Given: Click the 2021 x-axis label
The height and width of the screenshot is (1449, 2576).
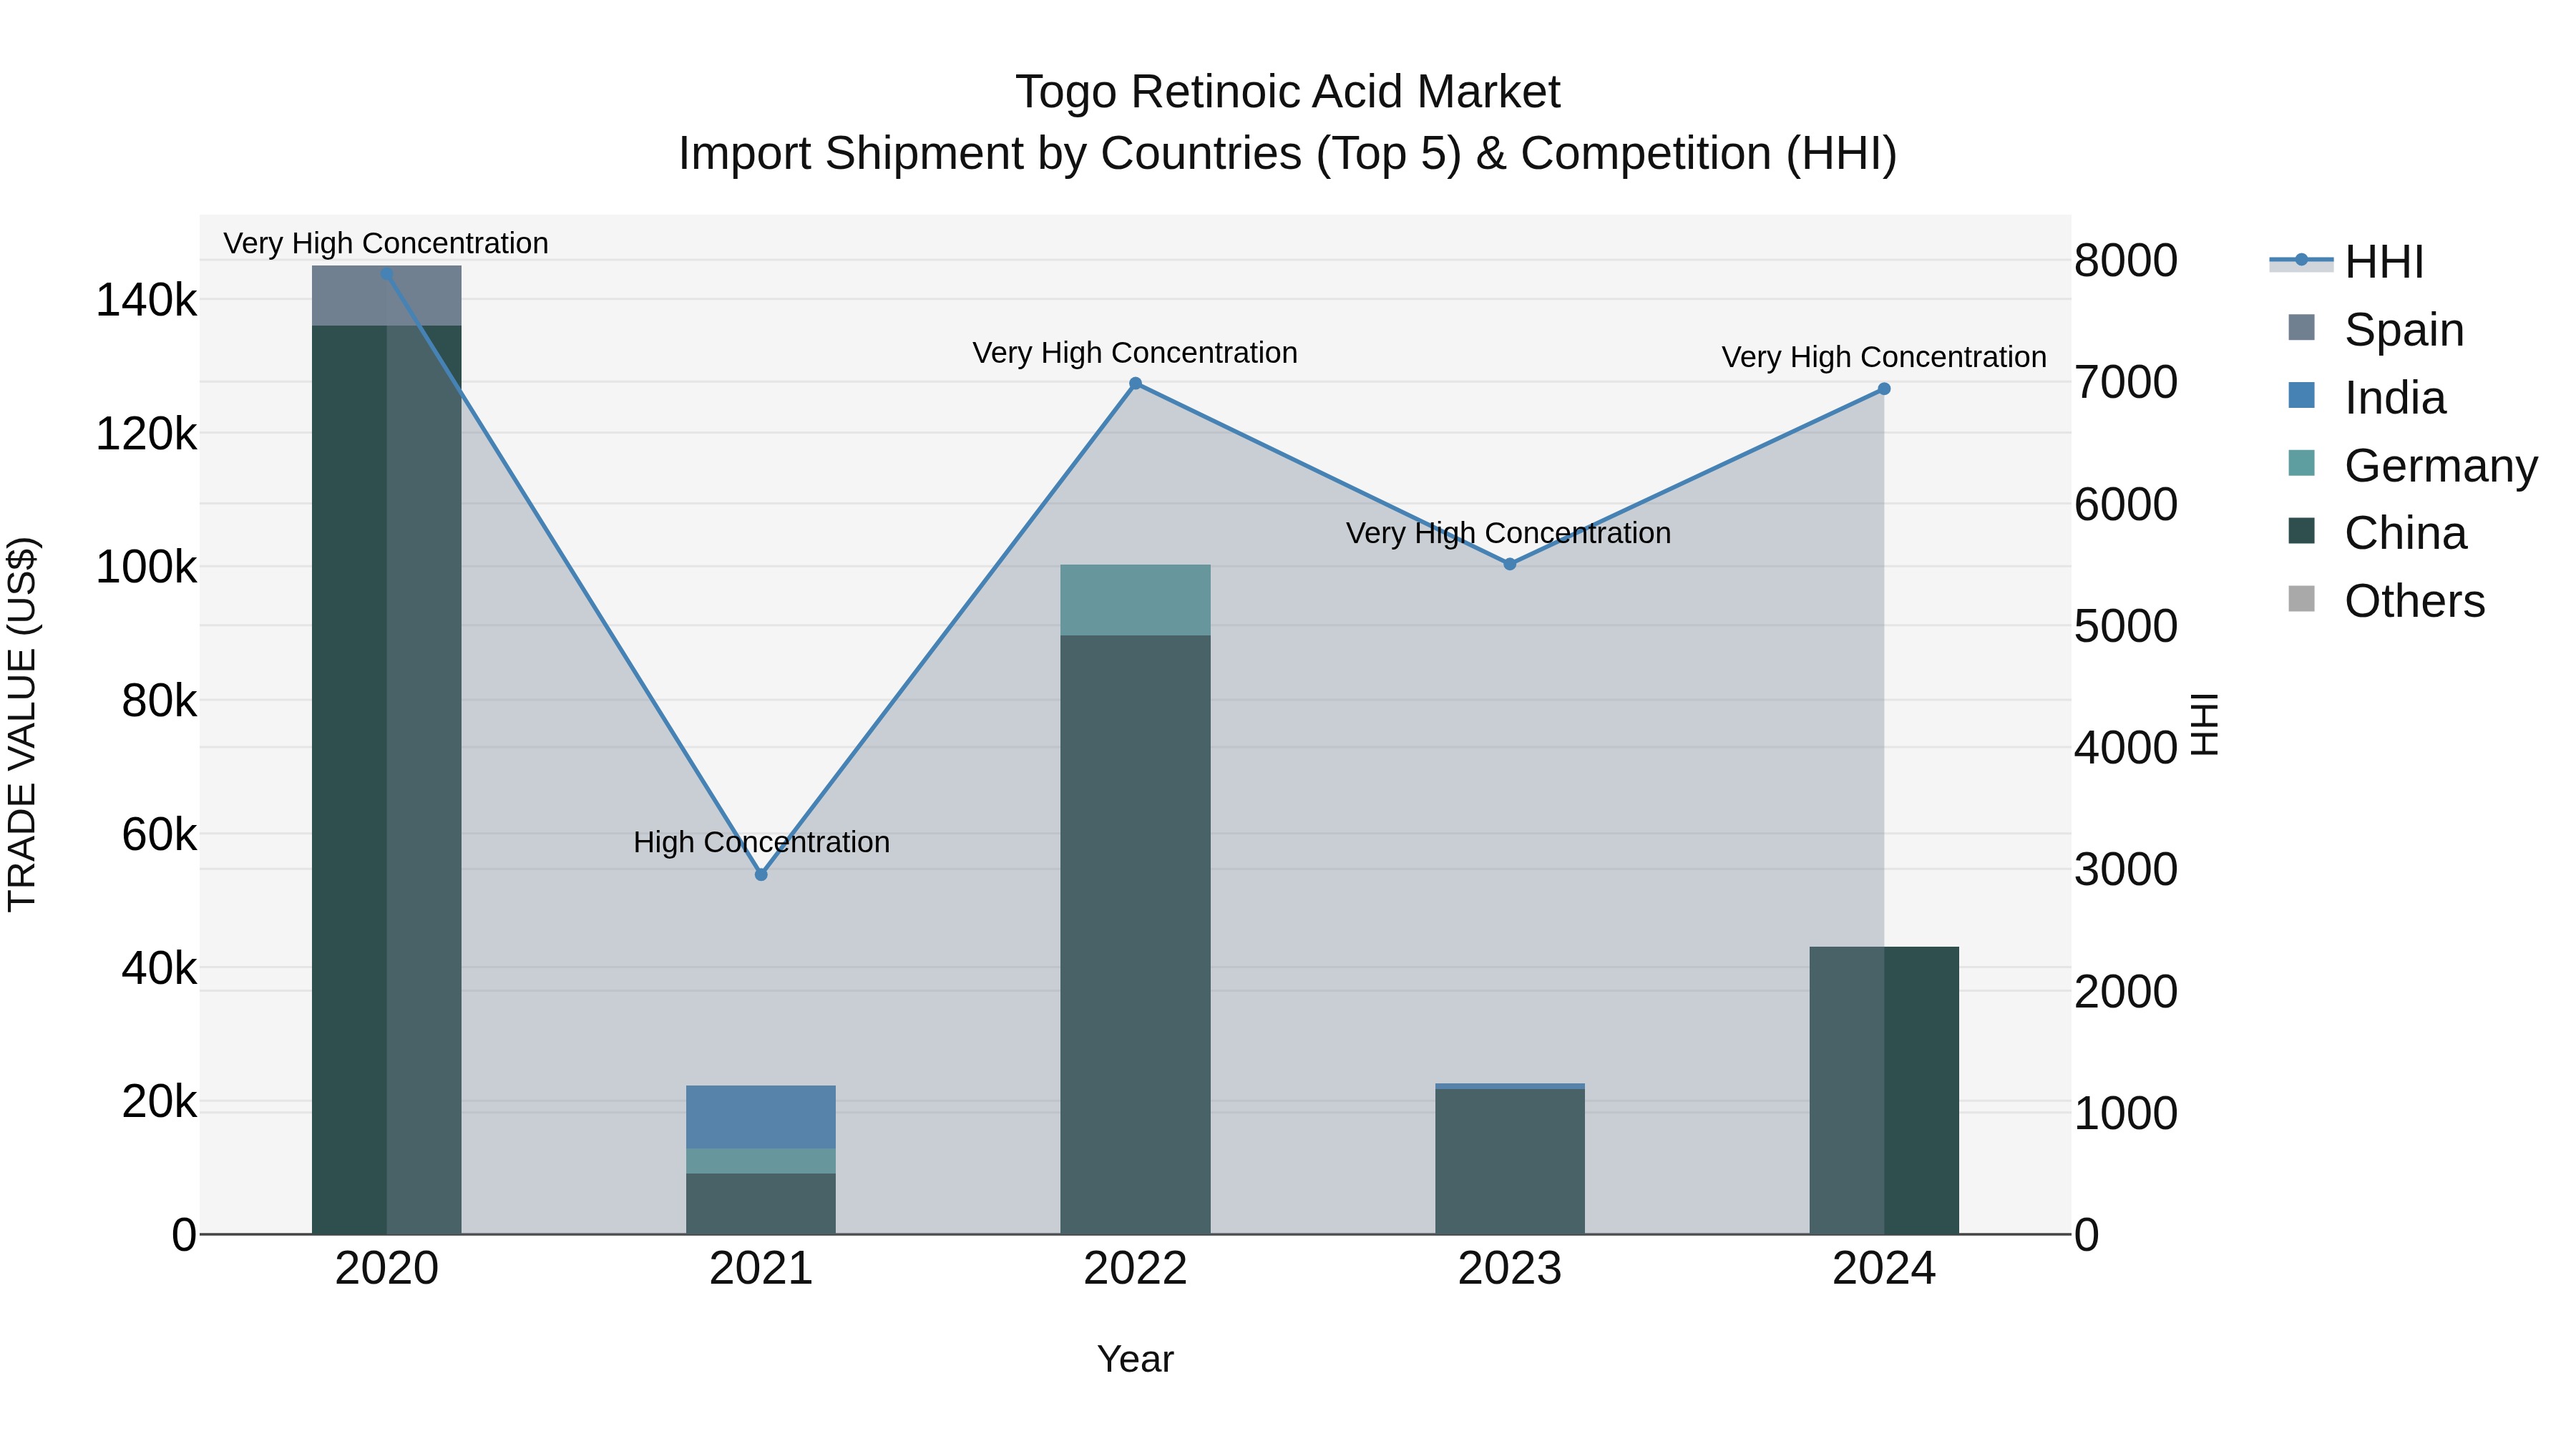Looking at the screenshot, I should click(x=761, y=1269).
